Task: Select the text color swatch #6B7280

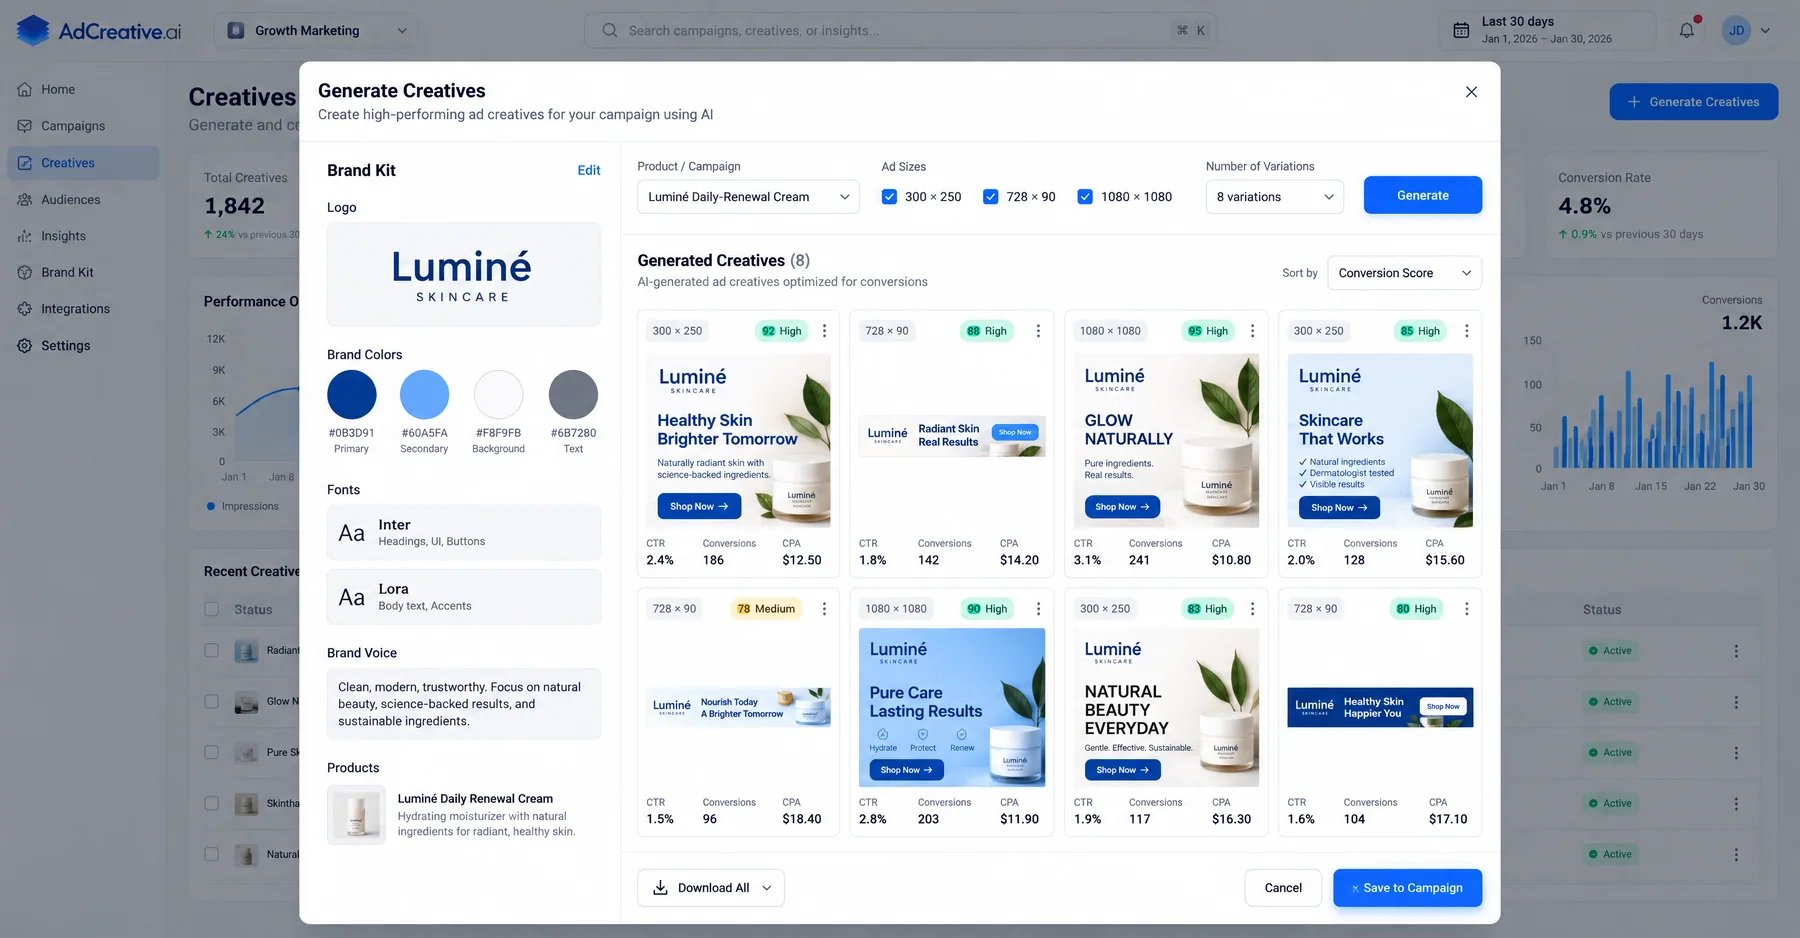Action: (x=573, y=394)
